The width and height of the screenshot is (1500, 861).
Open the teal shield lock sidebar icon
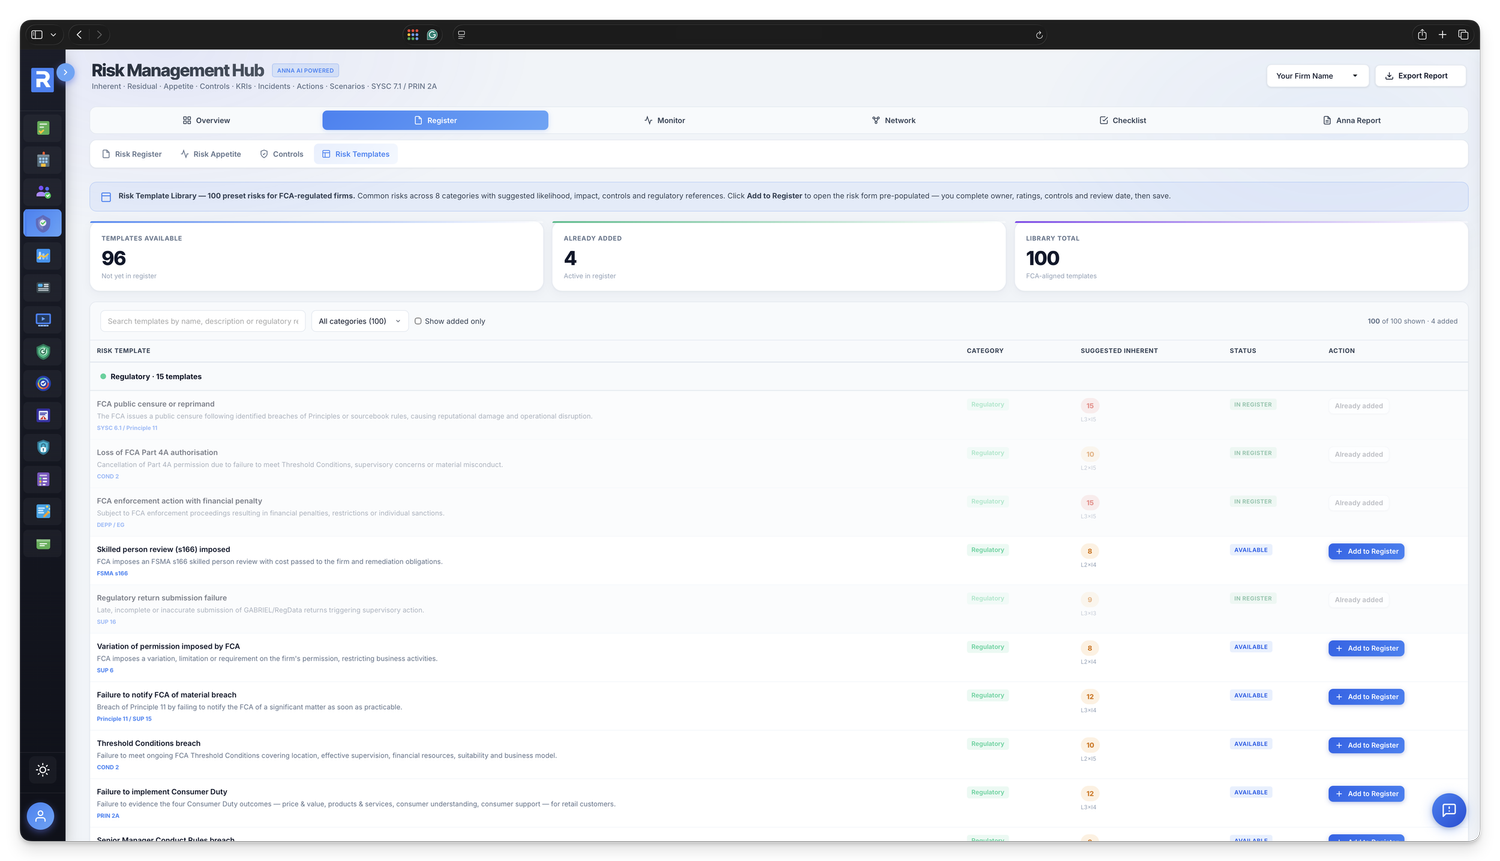pyautogui.click(x=43, y=448)
